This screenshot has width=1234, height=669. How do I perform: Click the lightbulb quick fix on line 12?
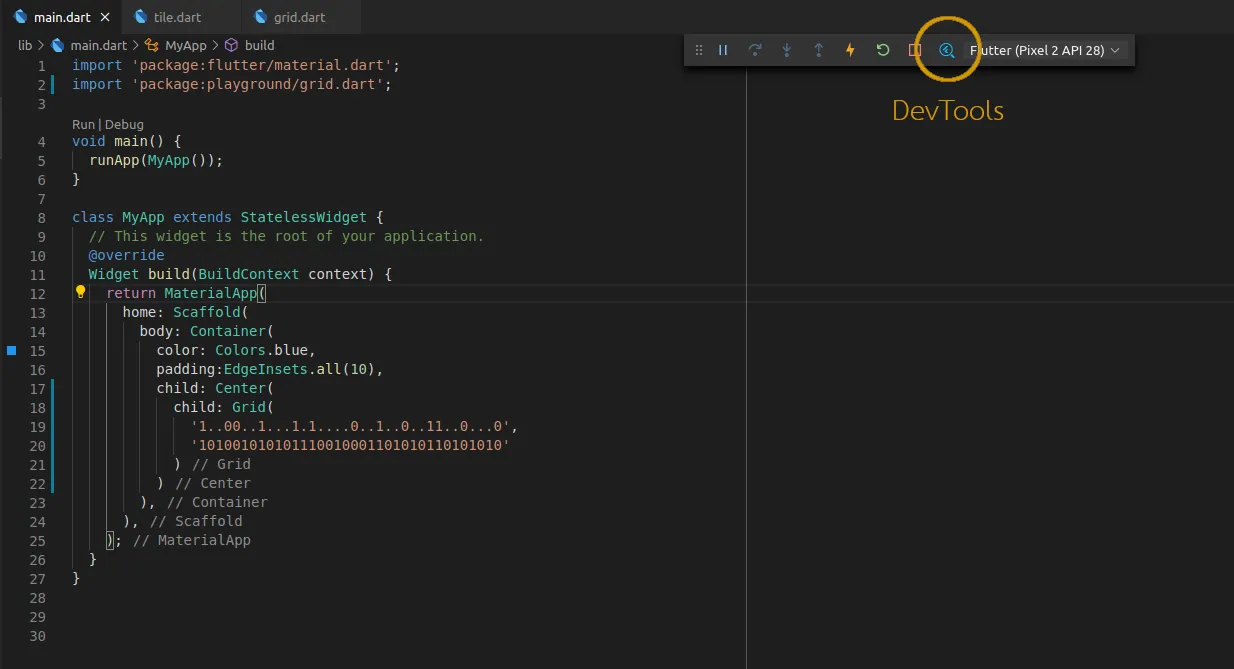[81, 292]
